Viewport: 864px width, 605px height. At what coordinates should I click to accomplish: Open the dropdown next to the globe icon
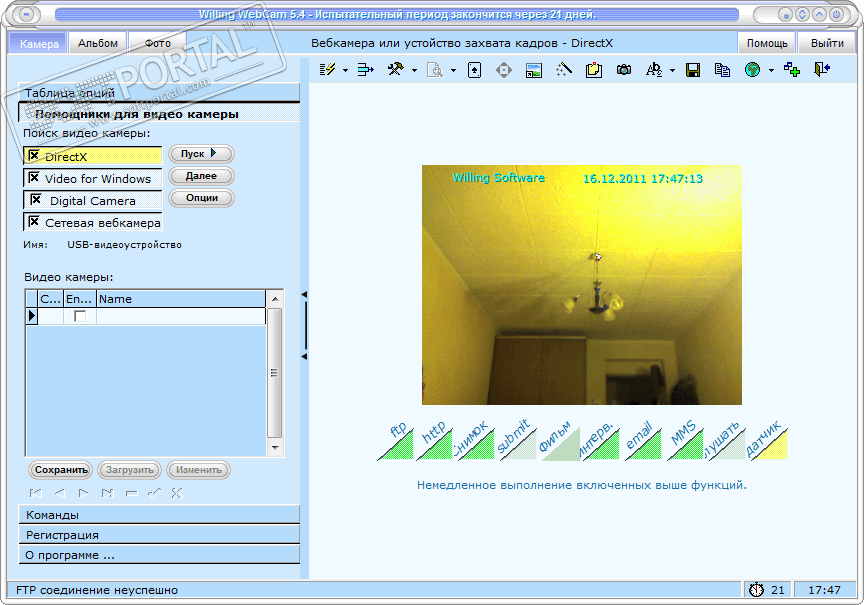coord(771,71)
